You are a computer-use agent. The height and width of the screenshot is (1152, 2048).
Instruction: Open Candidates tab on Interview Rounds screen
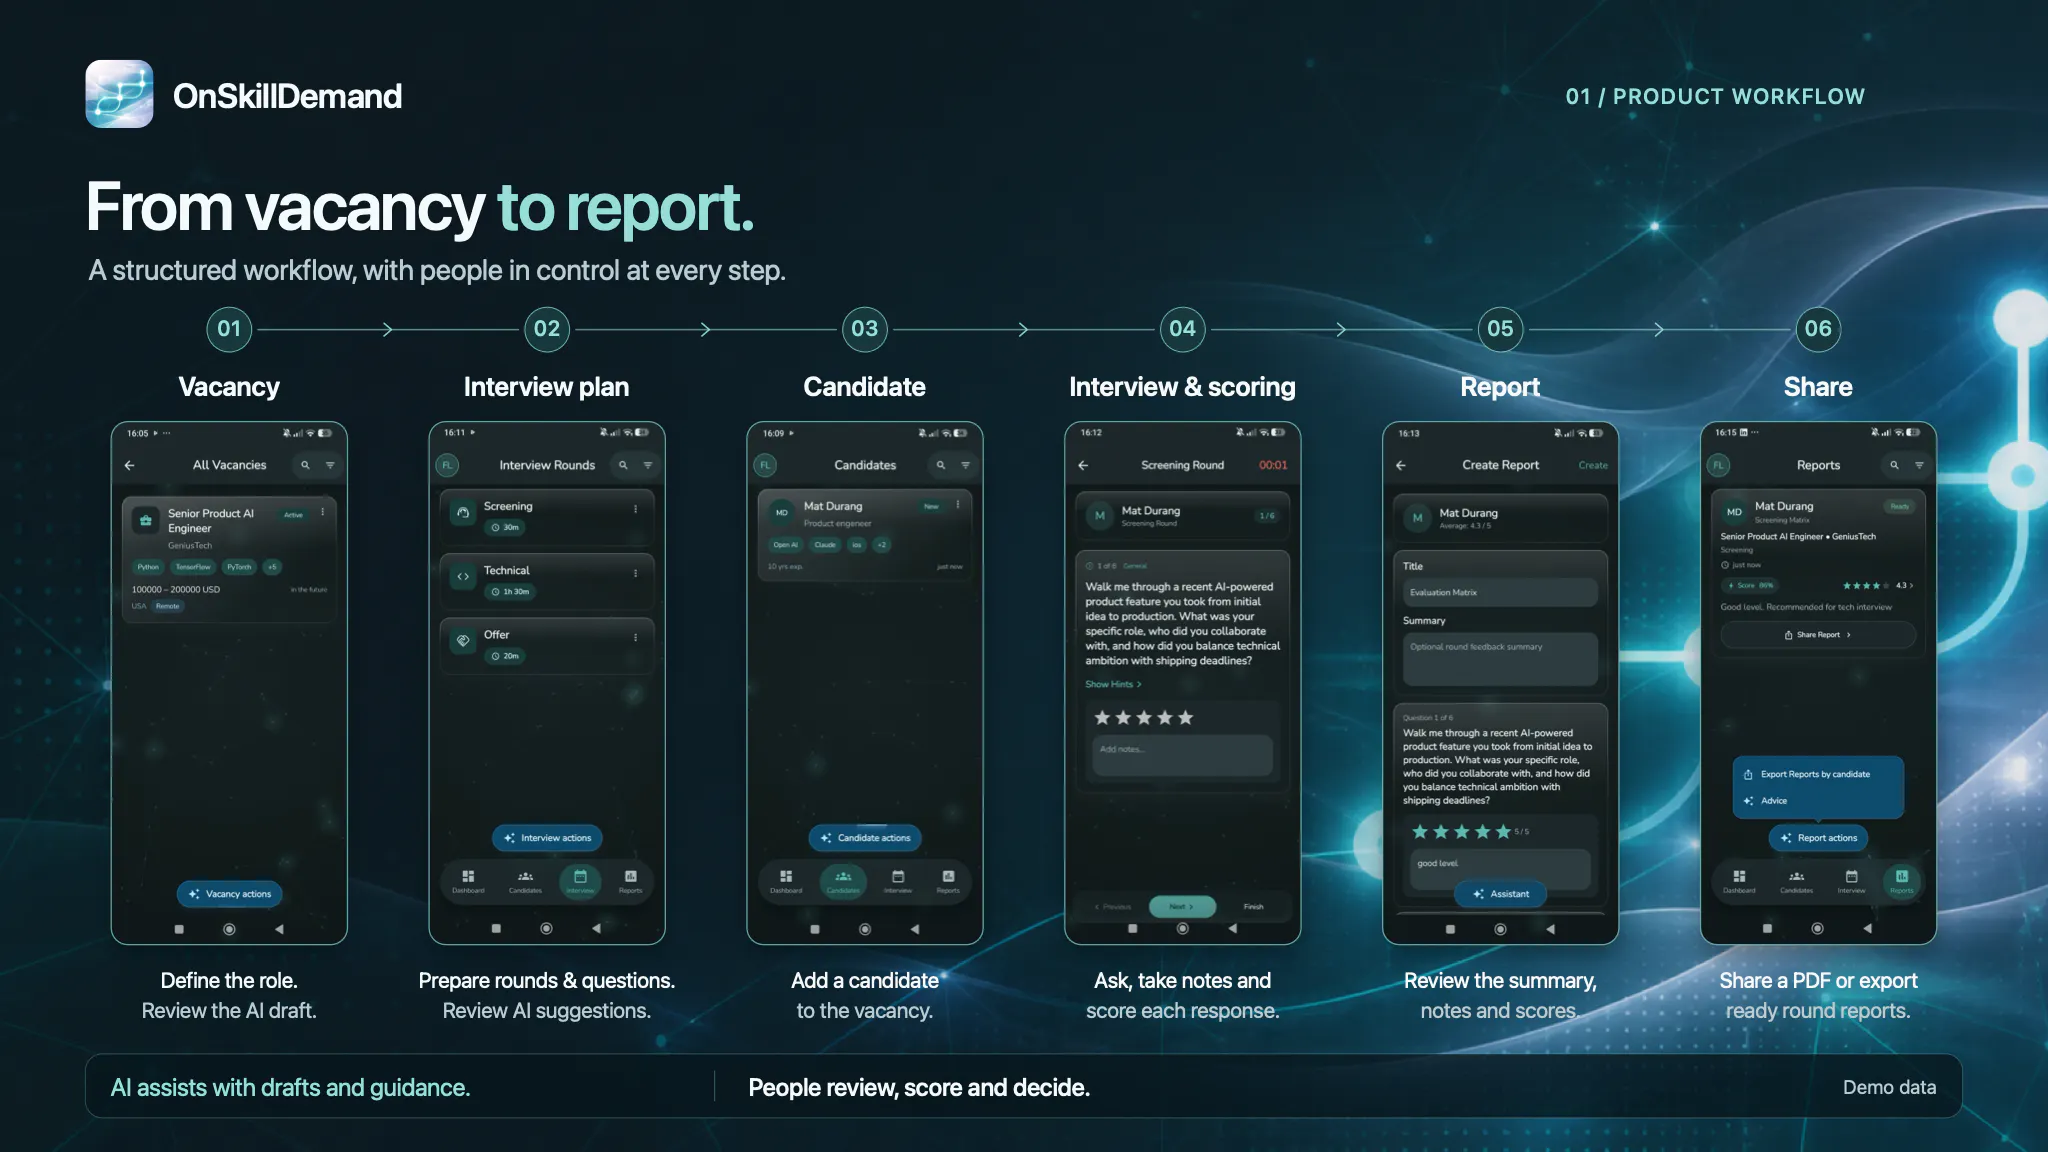(x=525, y=881)
